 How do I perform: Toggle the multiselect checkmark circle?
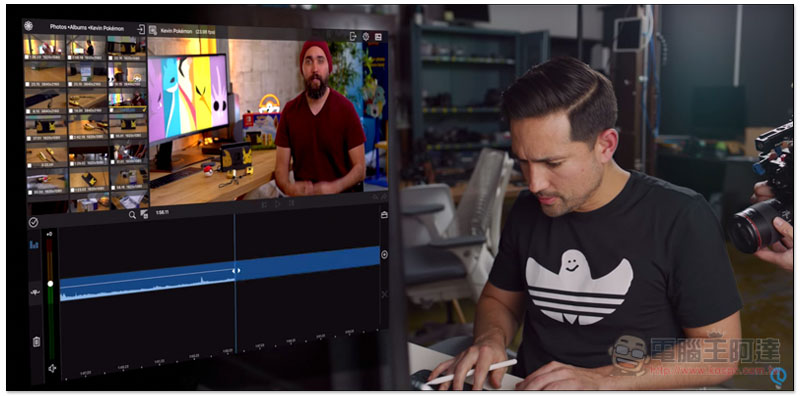click(x=34, y=222)
